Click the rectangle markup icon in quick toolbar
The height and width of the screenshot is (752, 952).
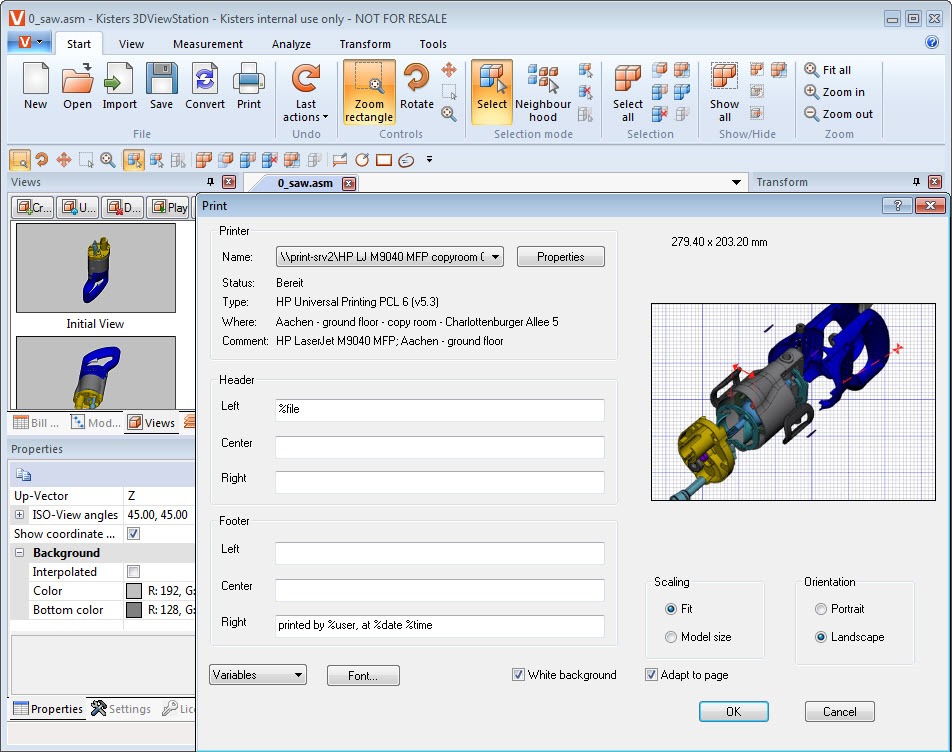pyautogui.click(x=384, y=160)
